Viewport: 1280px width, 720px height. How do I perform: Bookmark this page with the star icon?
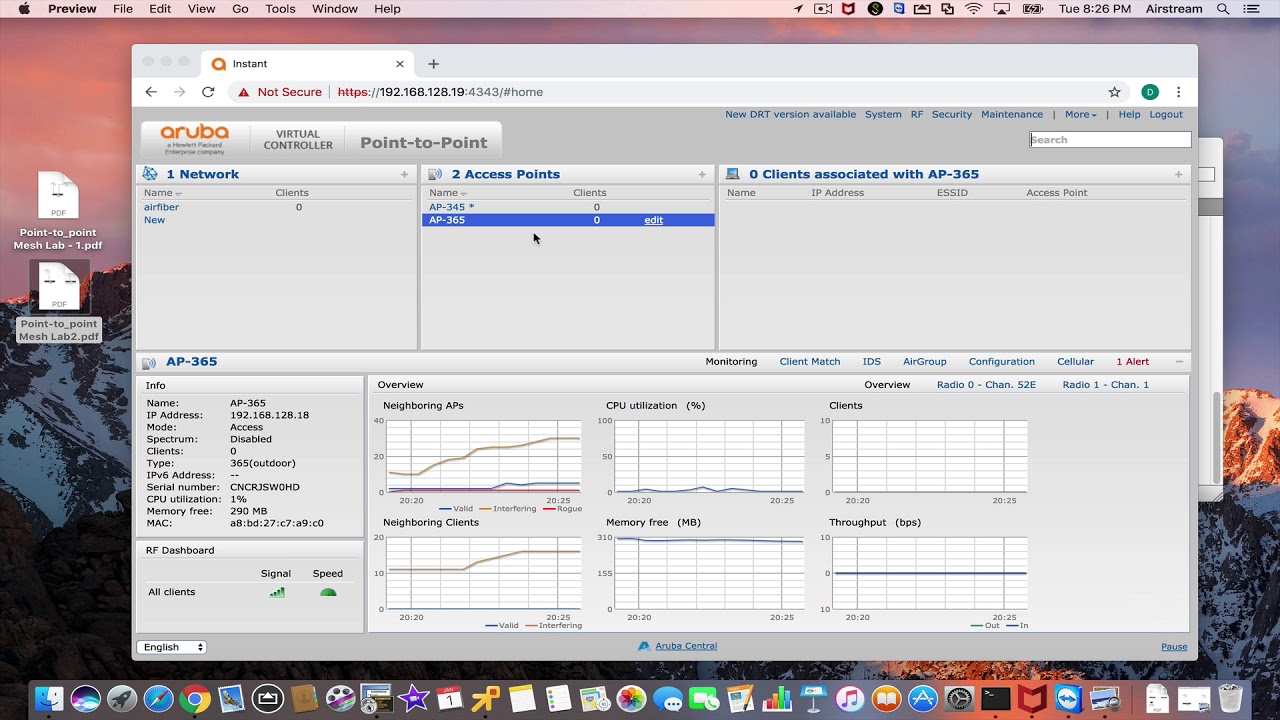coord(1115,92)
